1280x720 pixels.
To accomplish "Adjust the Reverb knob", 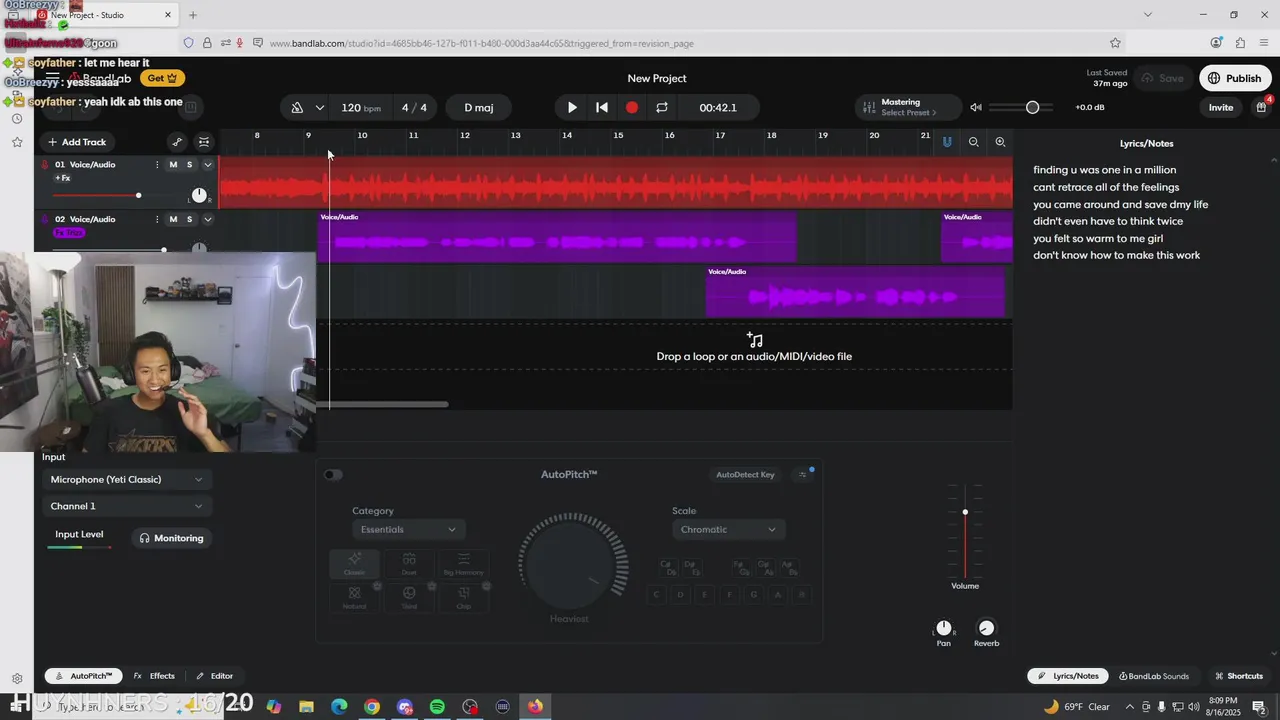I will click(x=986, y=628).
